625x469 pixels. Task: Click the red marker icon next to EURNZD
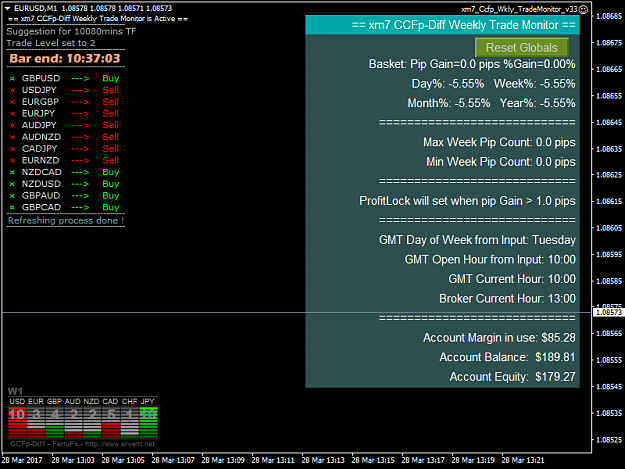pyautogui.click(x=12, y=161)
